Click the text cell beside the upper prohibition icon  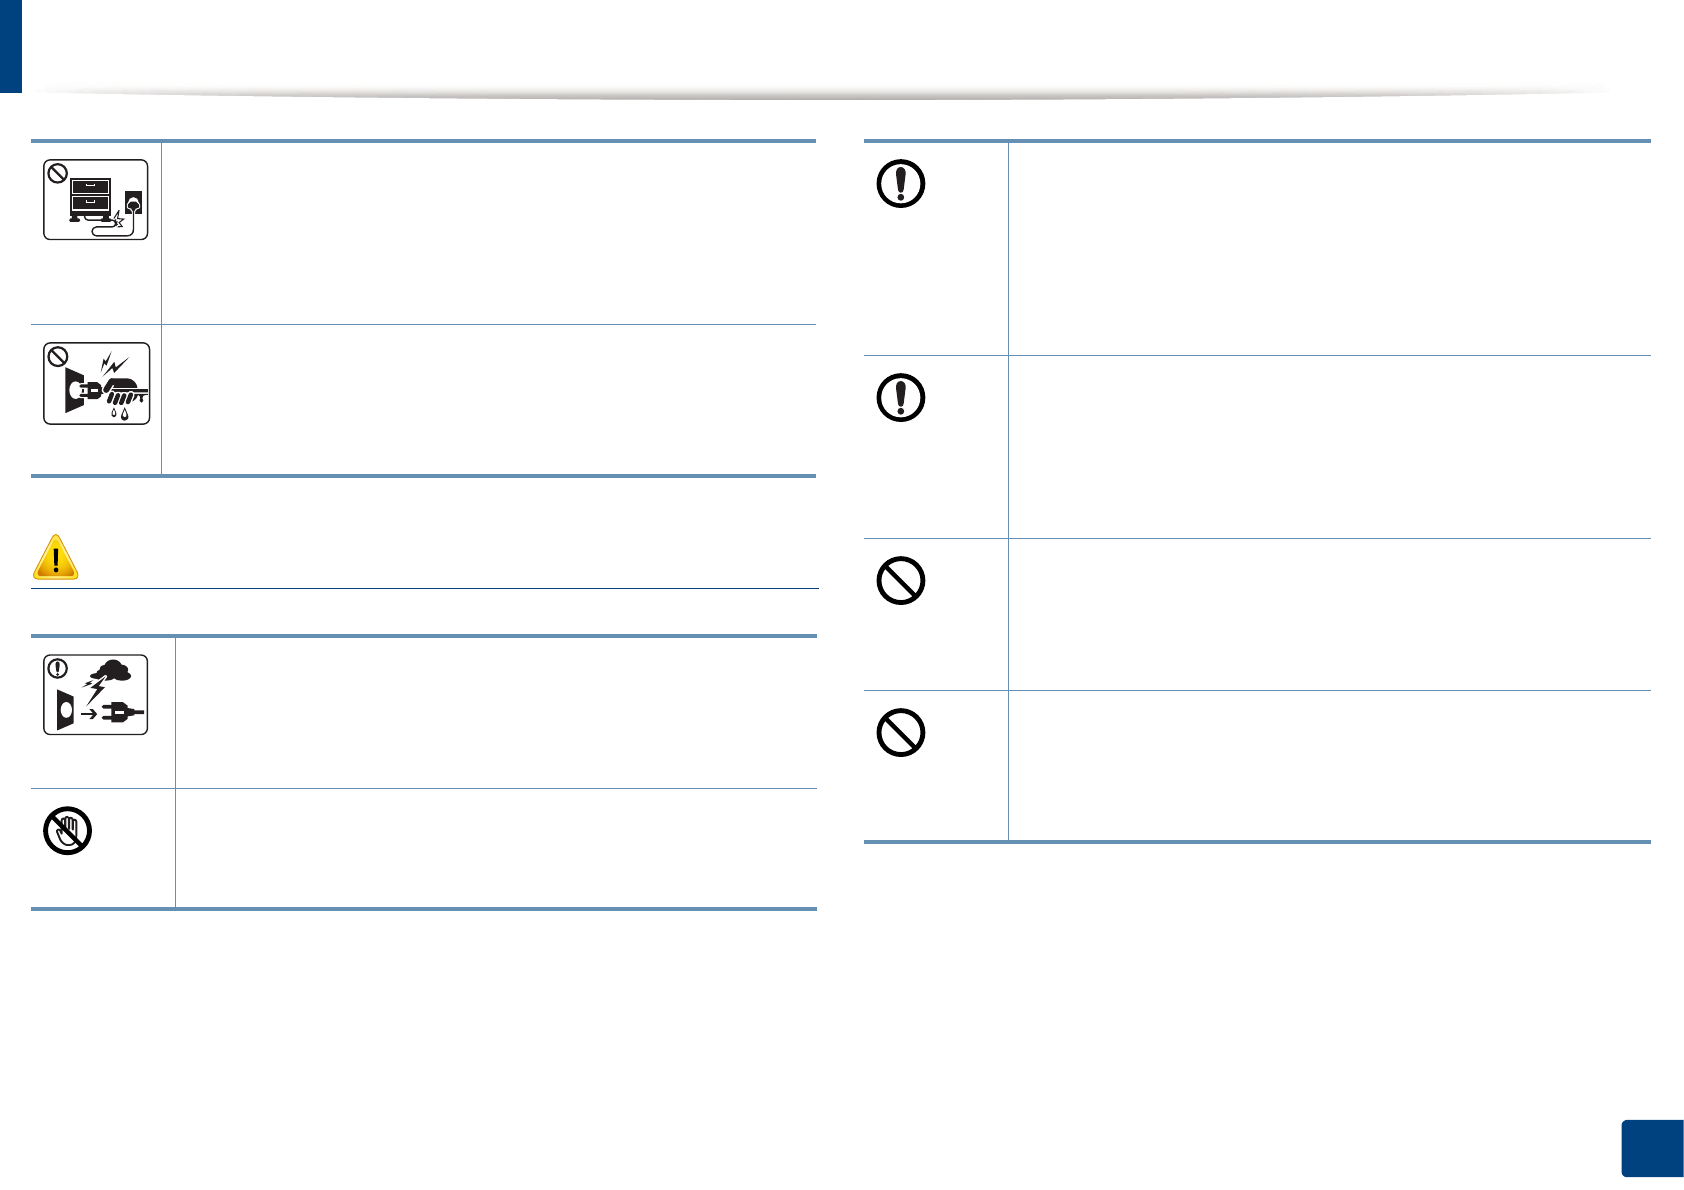pyautogui.click(x=1329, y=615)
